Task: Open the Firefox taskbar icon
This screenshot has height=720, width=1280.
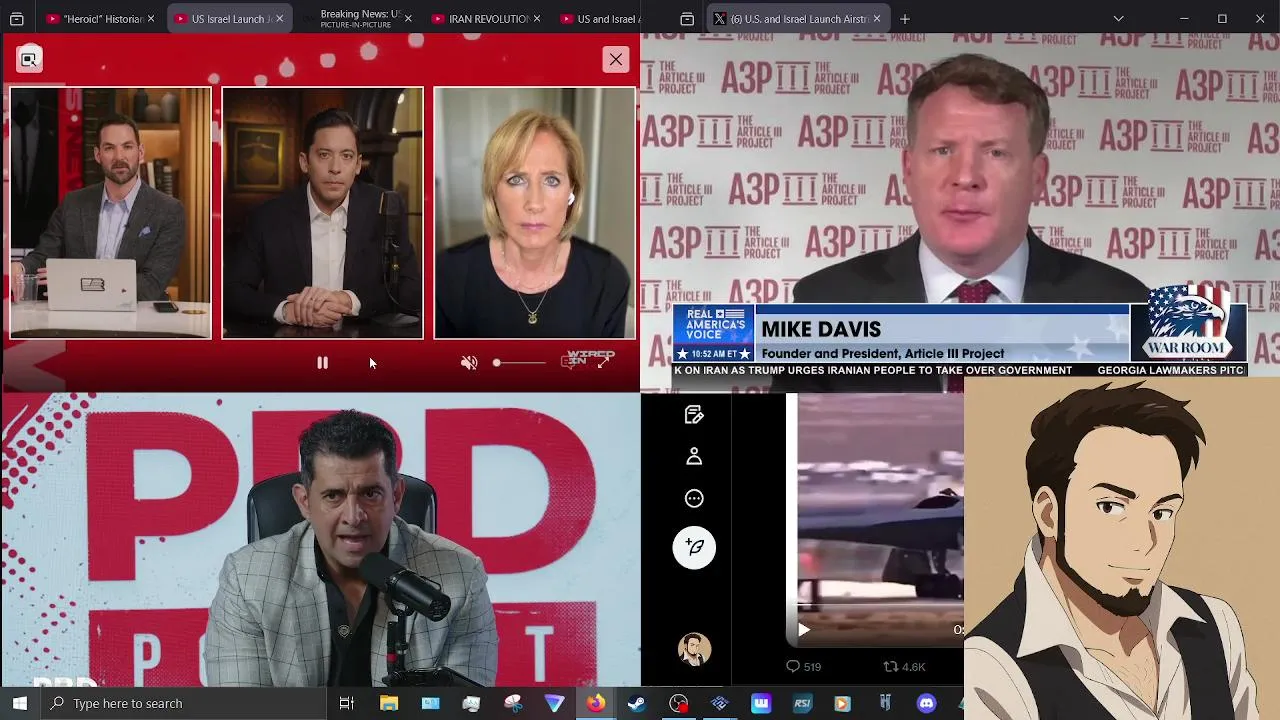Action: click(x=595, y=703)
